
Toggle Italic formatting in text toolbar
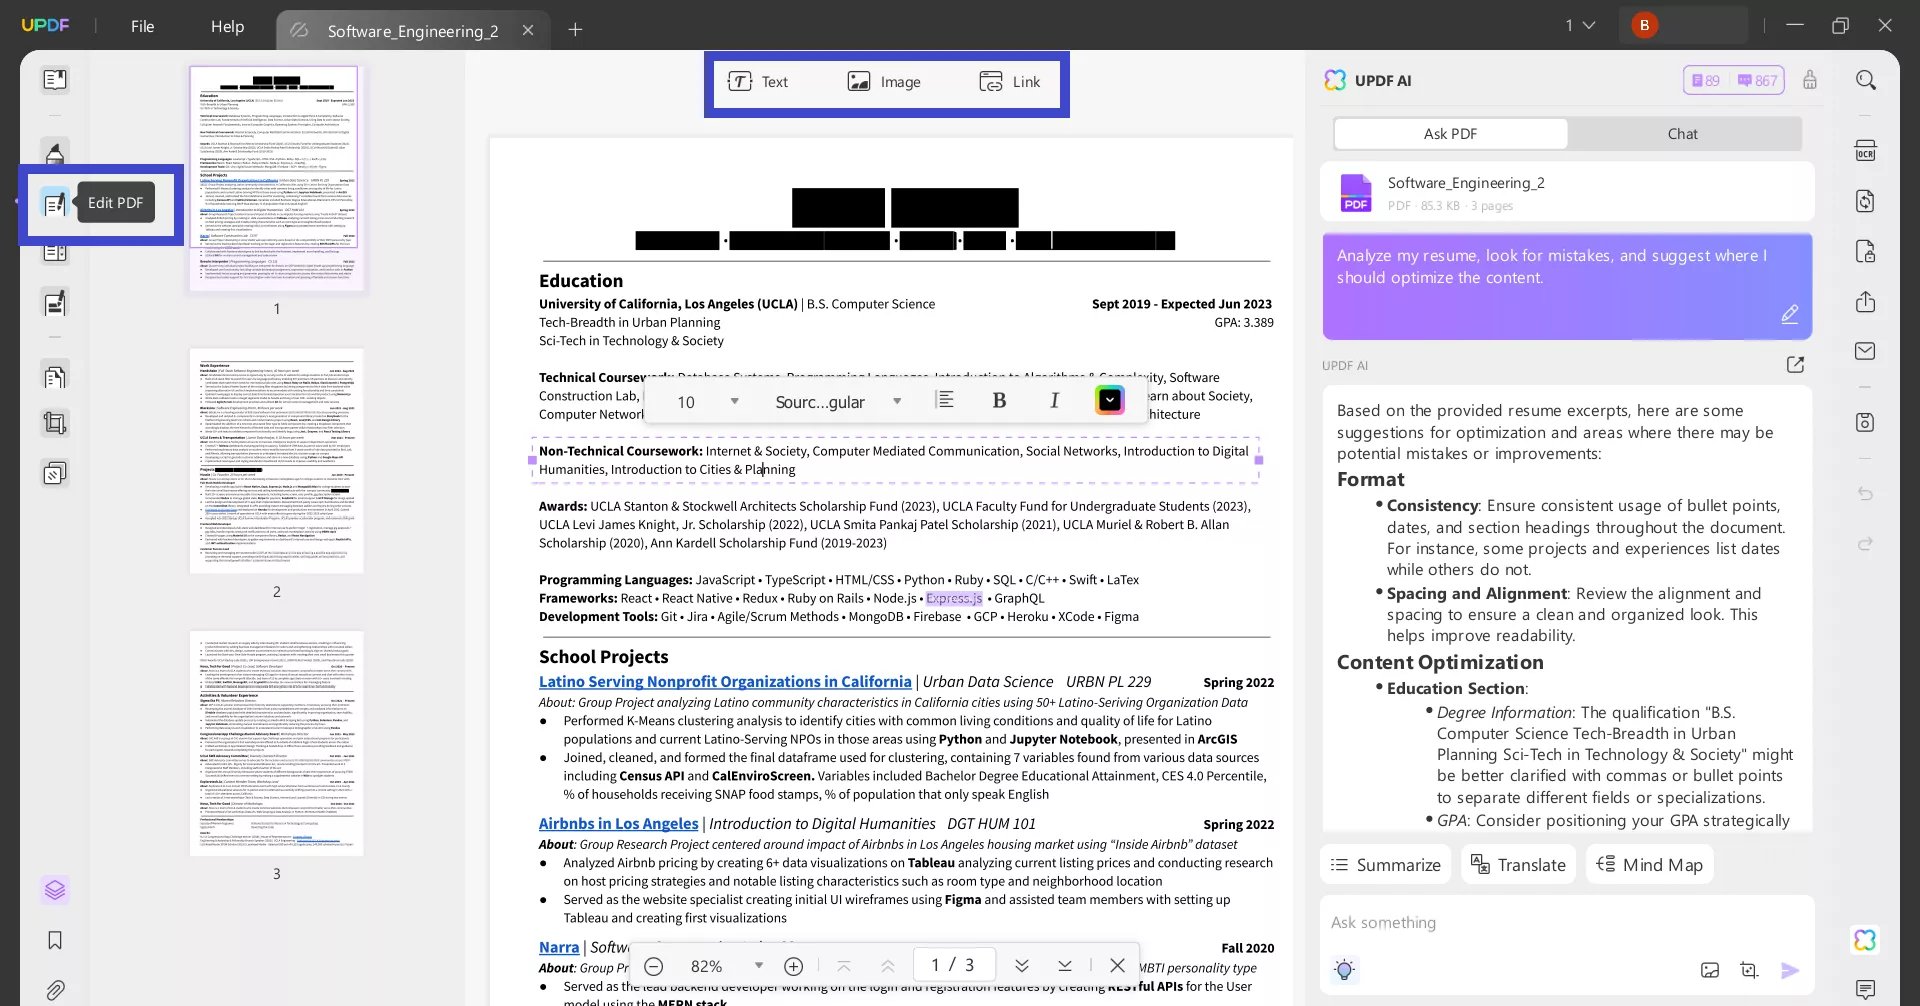click(1055, 400)
